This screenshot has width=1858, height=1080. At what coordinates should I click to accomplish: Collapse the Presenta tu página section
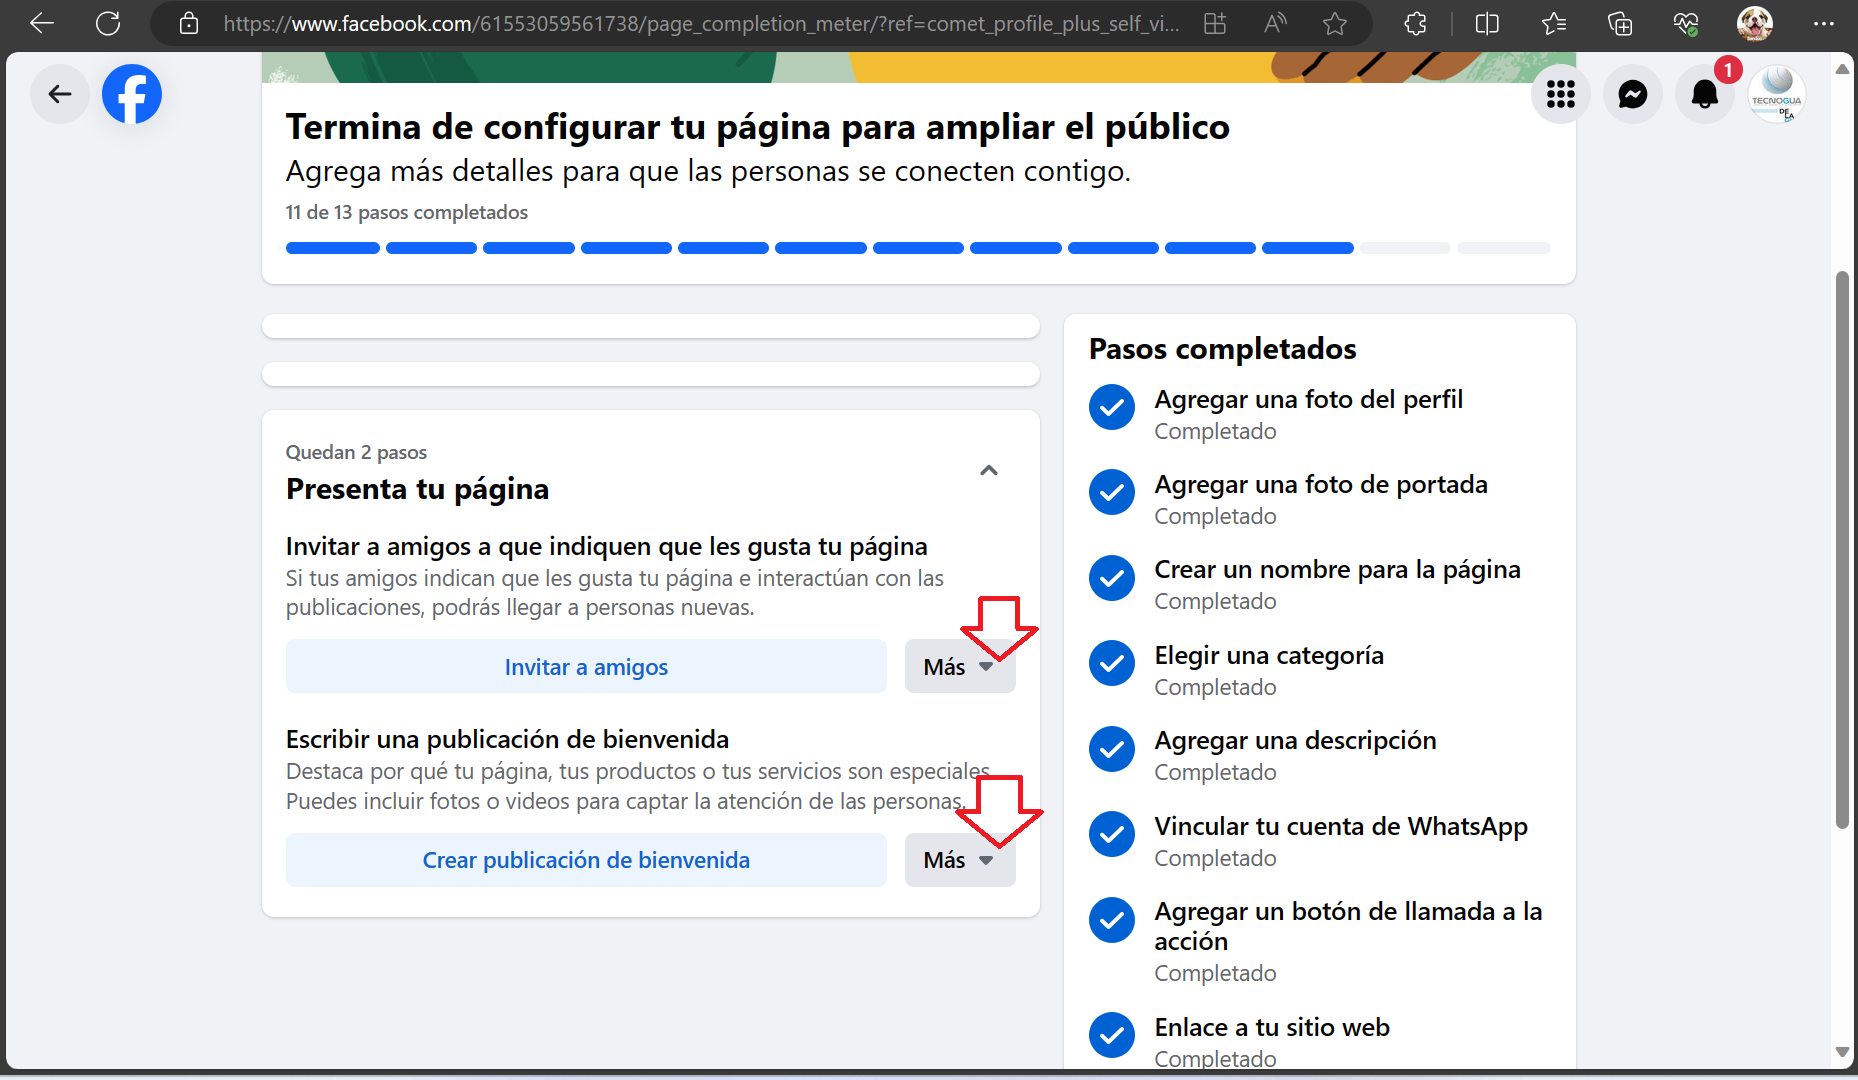(x=988, y=470)
